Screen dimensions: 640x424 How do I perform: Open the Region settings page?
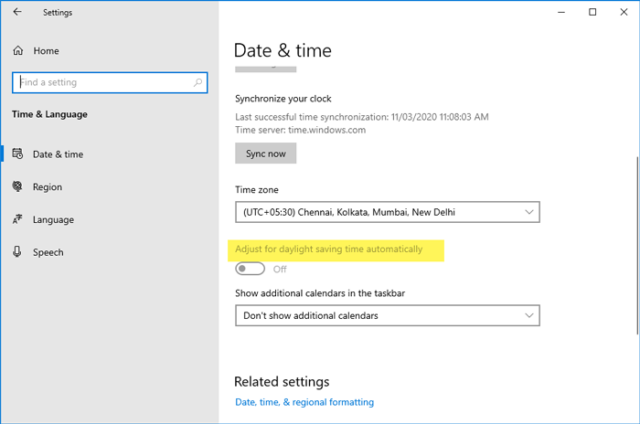47,187
